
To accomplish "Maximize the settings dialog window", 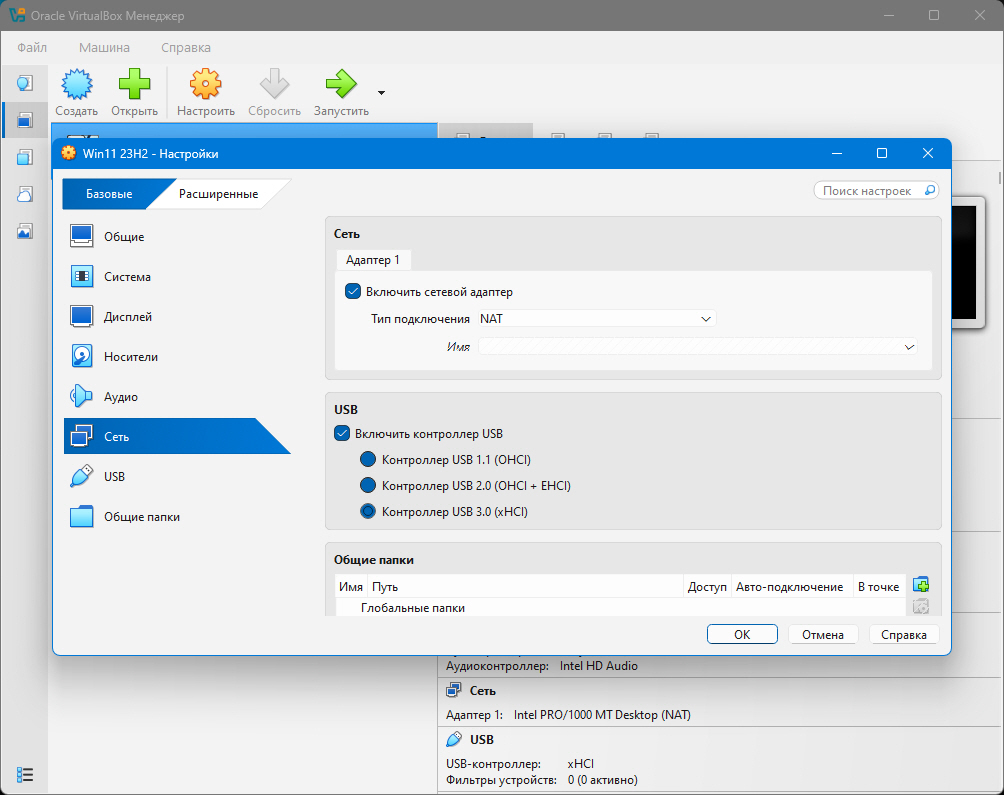I will pyautogui.click(x=882, y=153).
